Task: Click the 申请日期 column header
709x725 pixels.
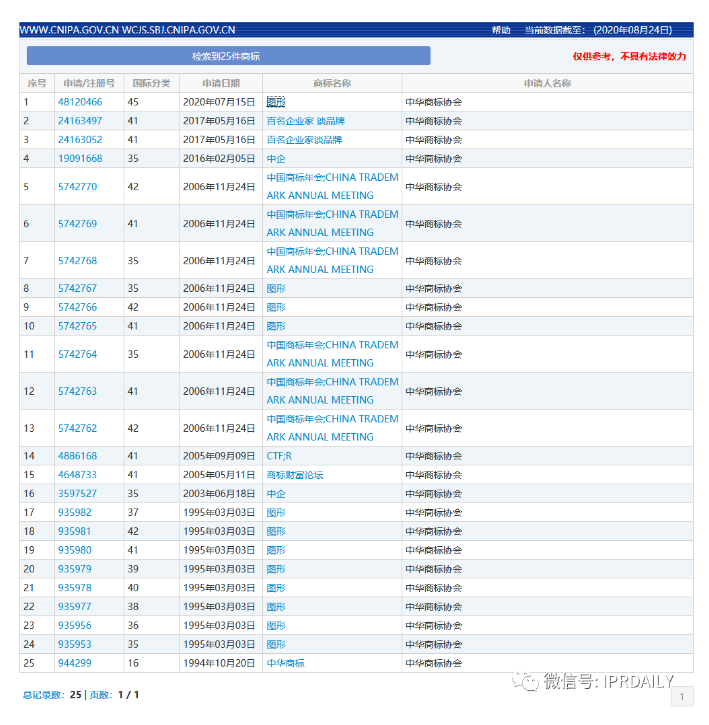Action: (x=221, y=83)
